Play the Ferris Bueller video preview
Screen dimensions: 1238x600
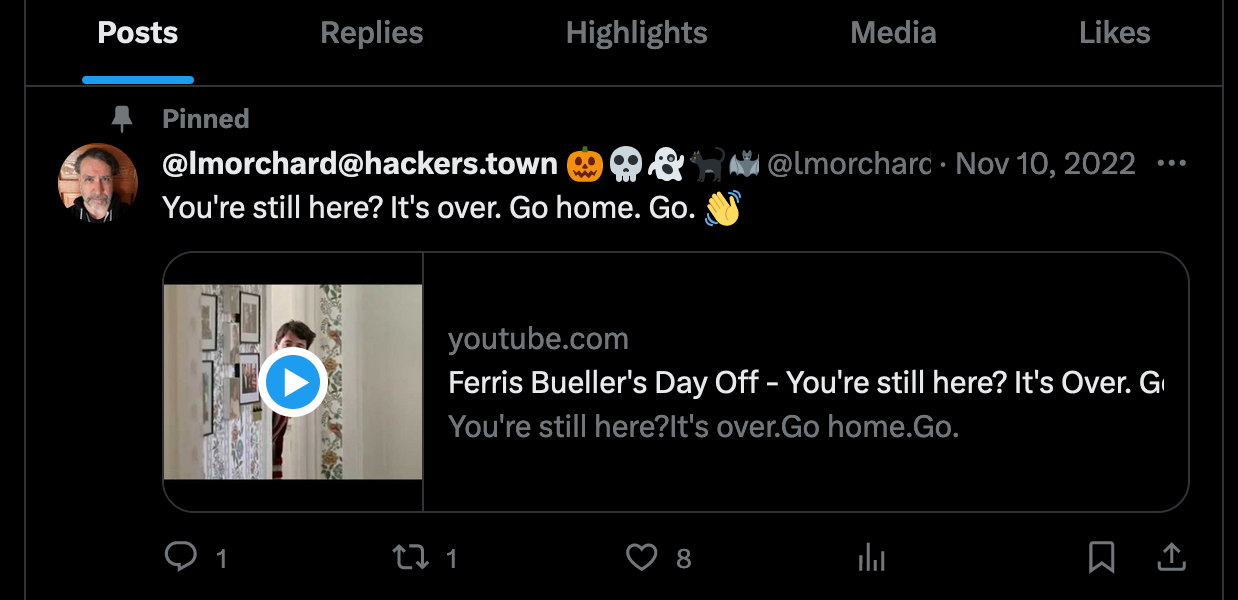tap(292, 382)
